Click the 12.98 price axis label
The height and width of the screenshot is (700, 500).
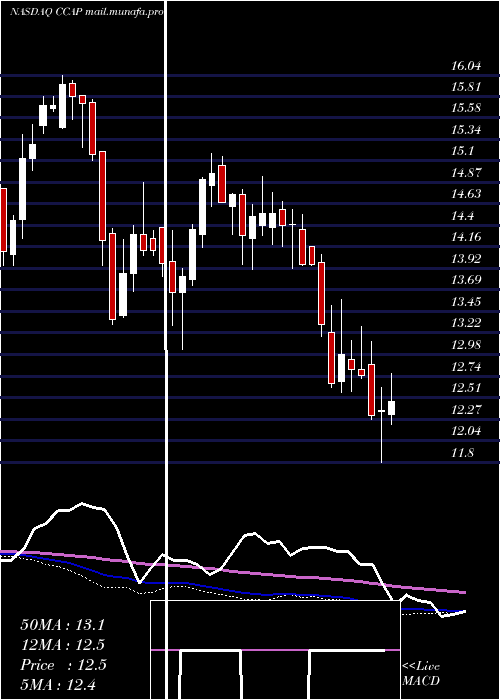click(x=466, y=345)
